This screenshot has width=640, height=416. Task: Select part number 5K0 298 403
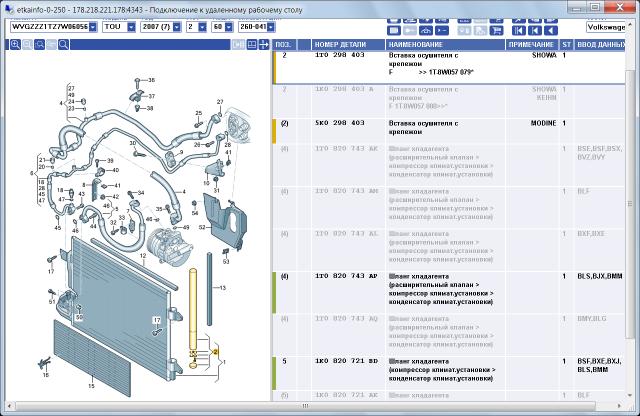point(340,123)
